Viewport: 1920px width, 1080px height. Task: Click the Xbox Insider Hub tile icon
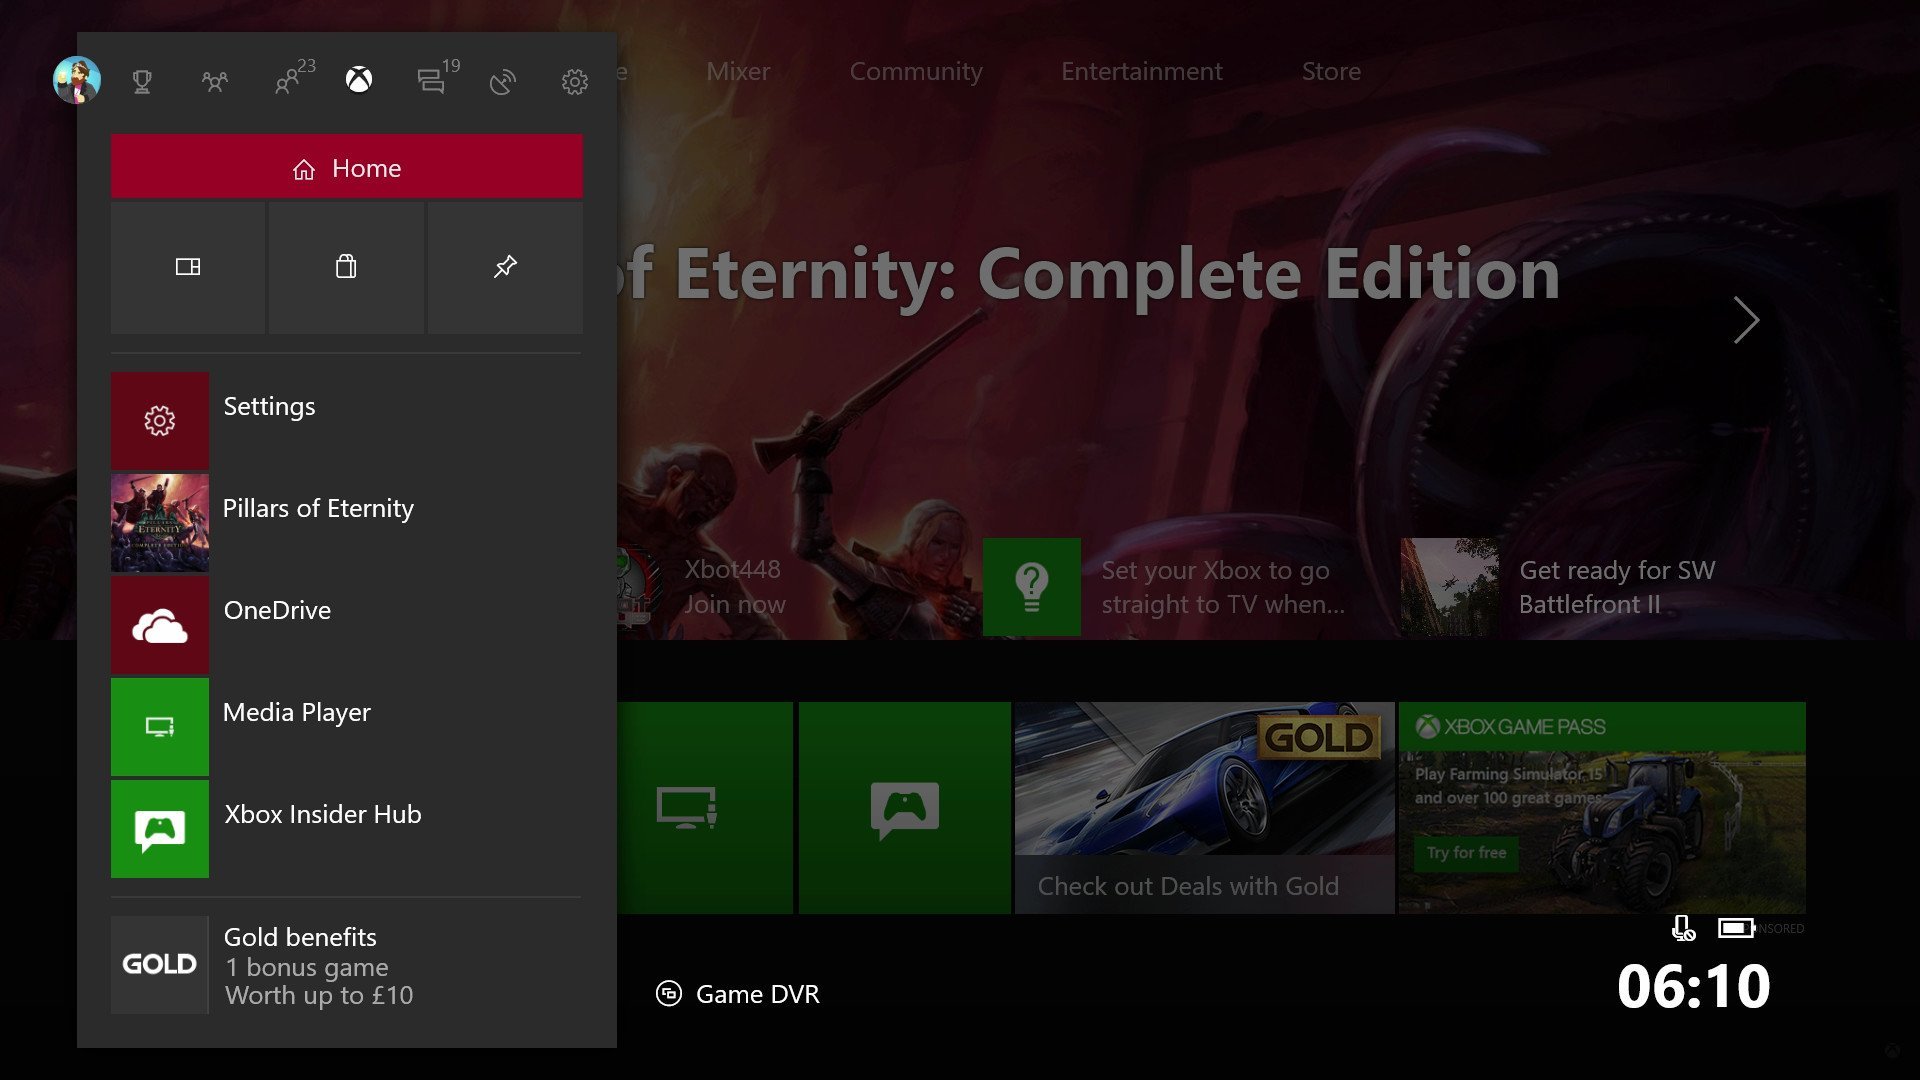pos(160,829)
